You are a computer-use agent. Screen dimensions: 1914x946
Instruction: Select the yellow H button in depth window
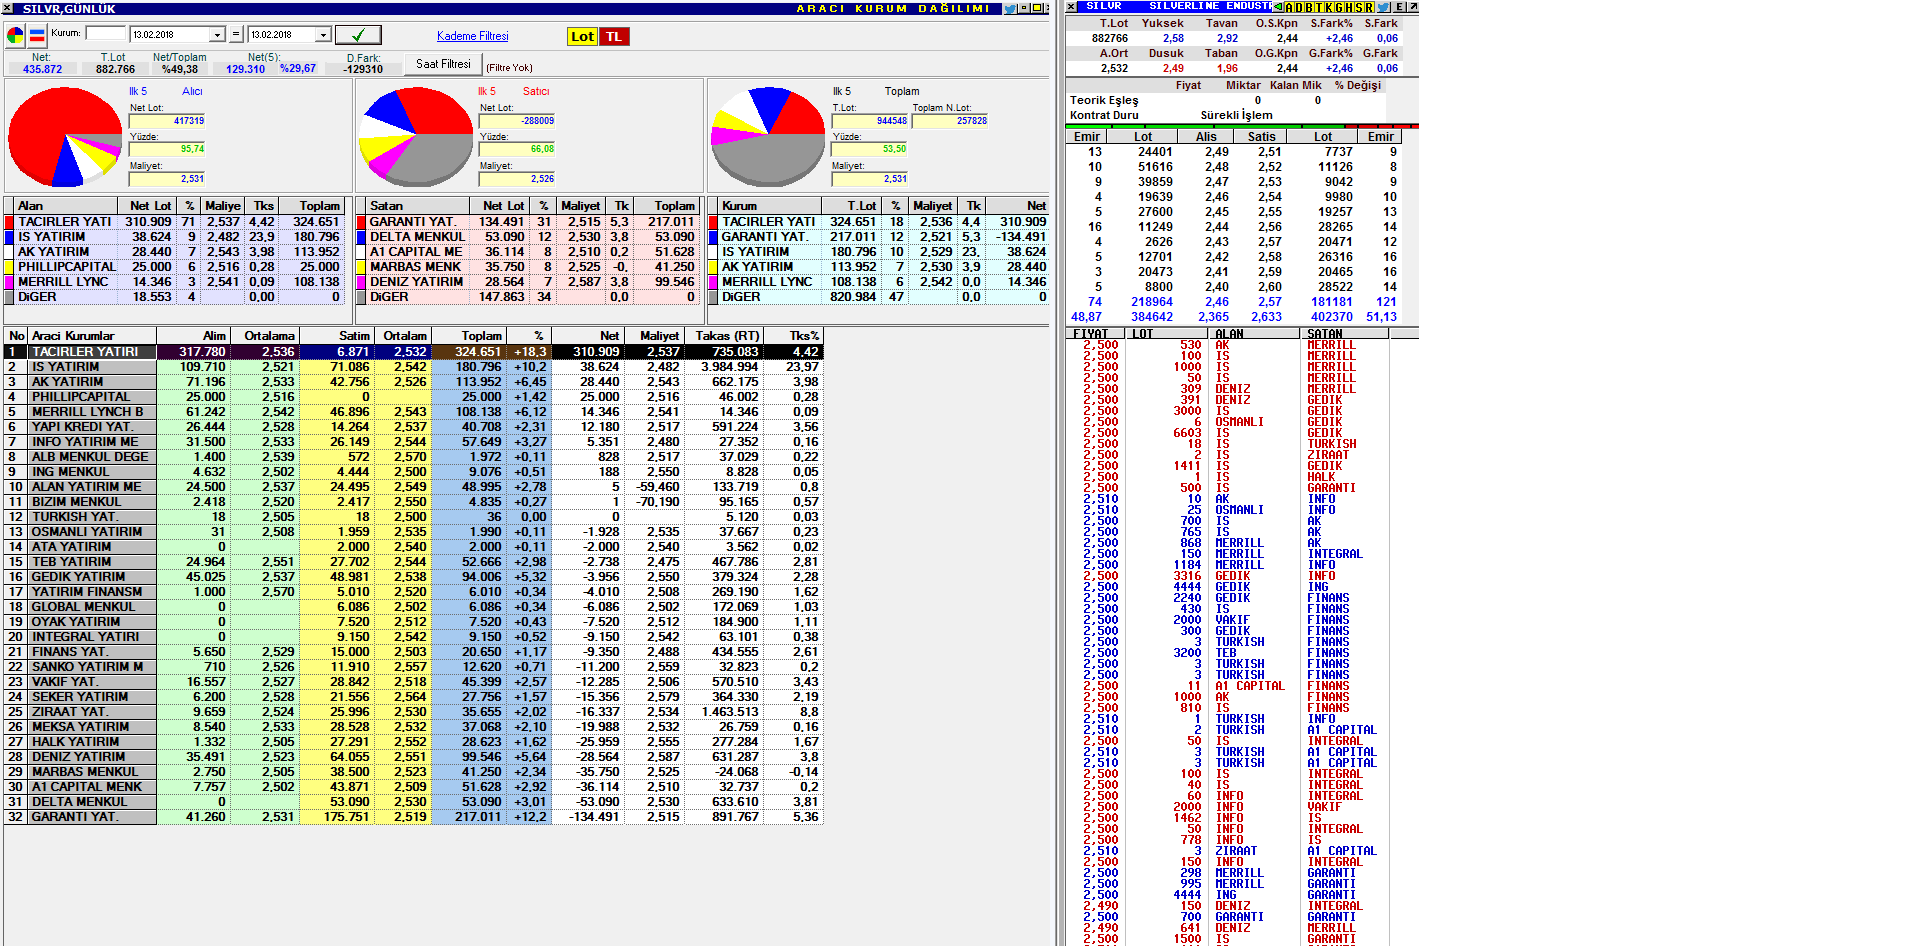click(x=1349, y=7)
